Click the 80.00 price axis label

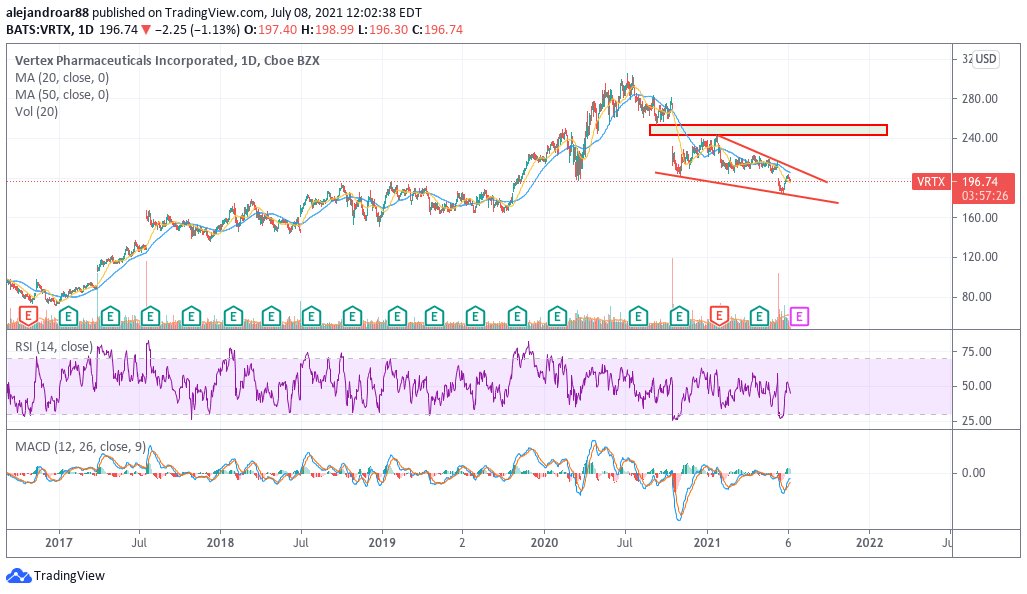pyautogui.click(x=977, y=297)
